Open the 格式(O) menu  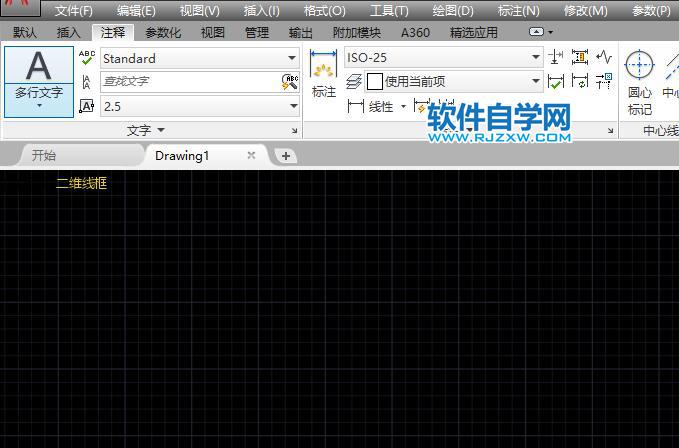[324, 10]
